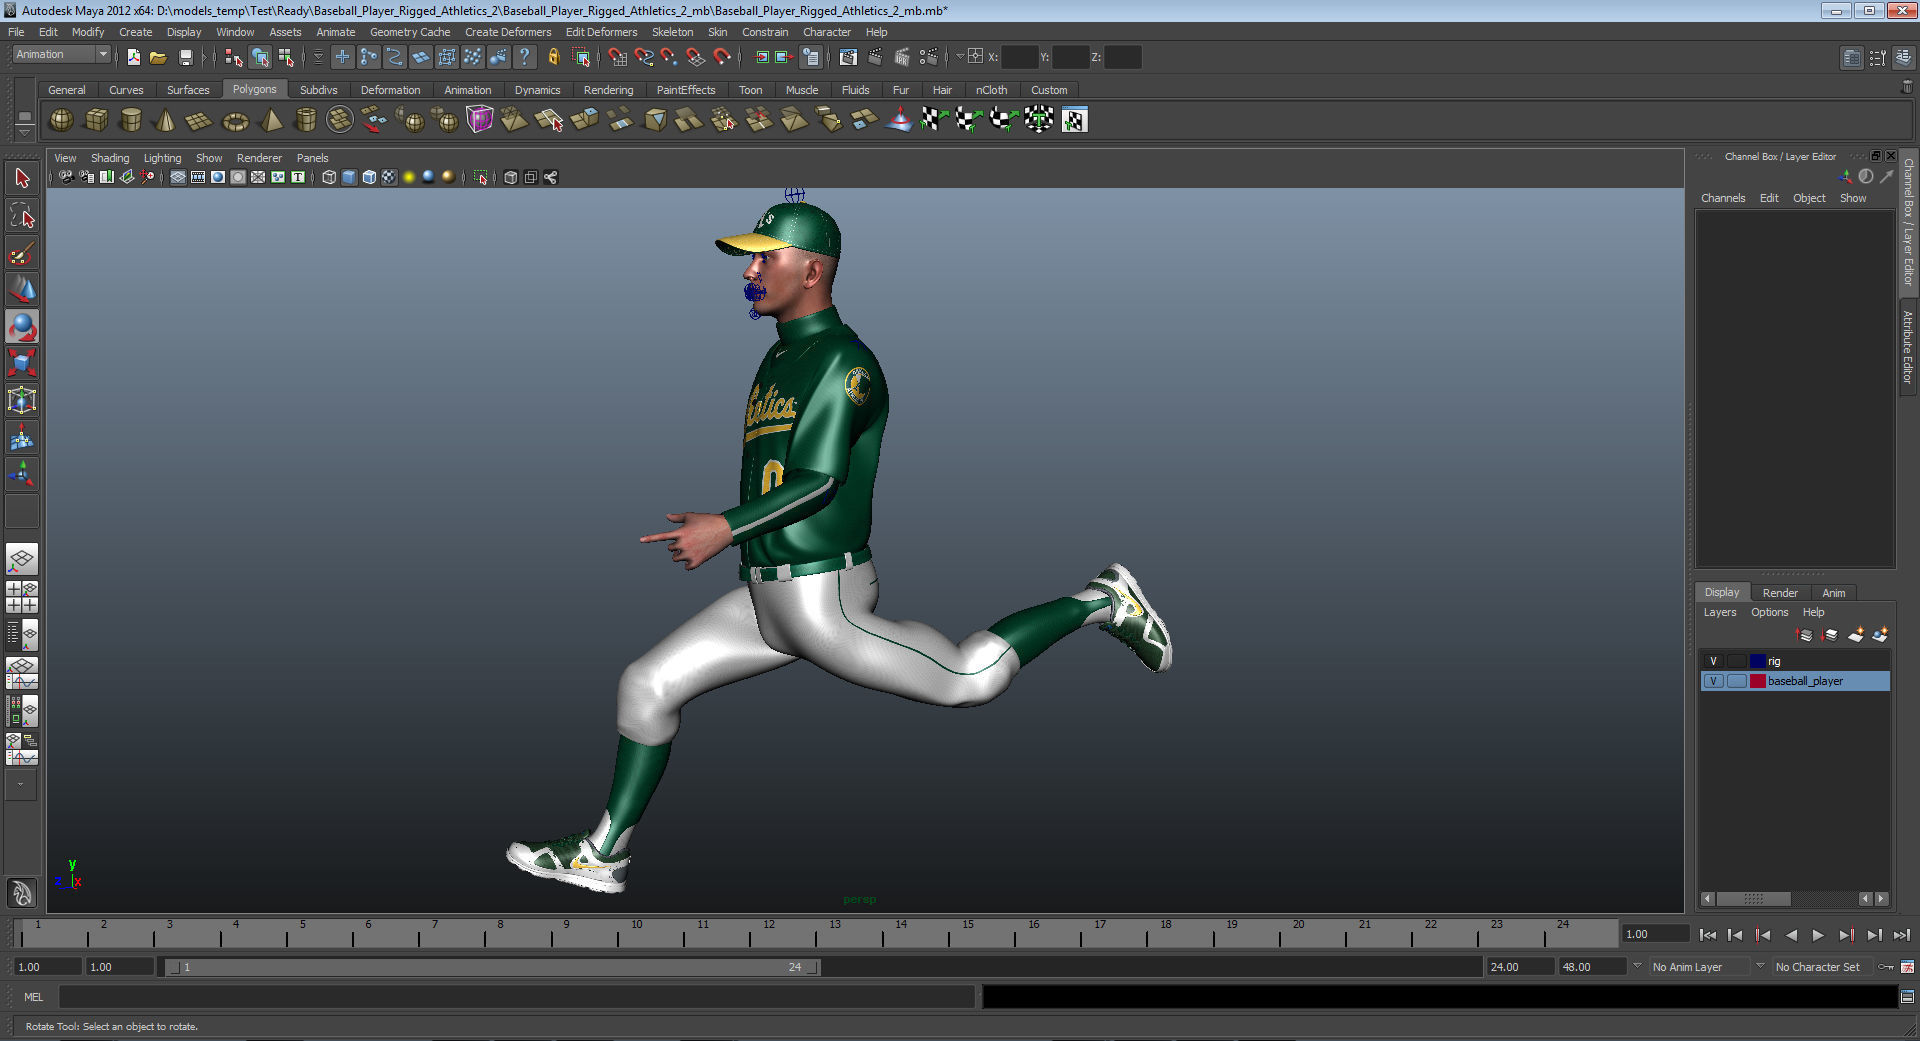Switch to the Rendering shelf tab
Viewport: 1920px width, 1041px height.
click(x=608, y=90)
